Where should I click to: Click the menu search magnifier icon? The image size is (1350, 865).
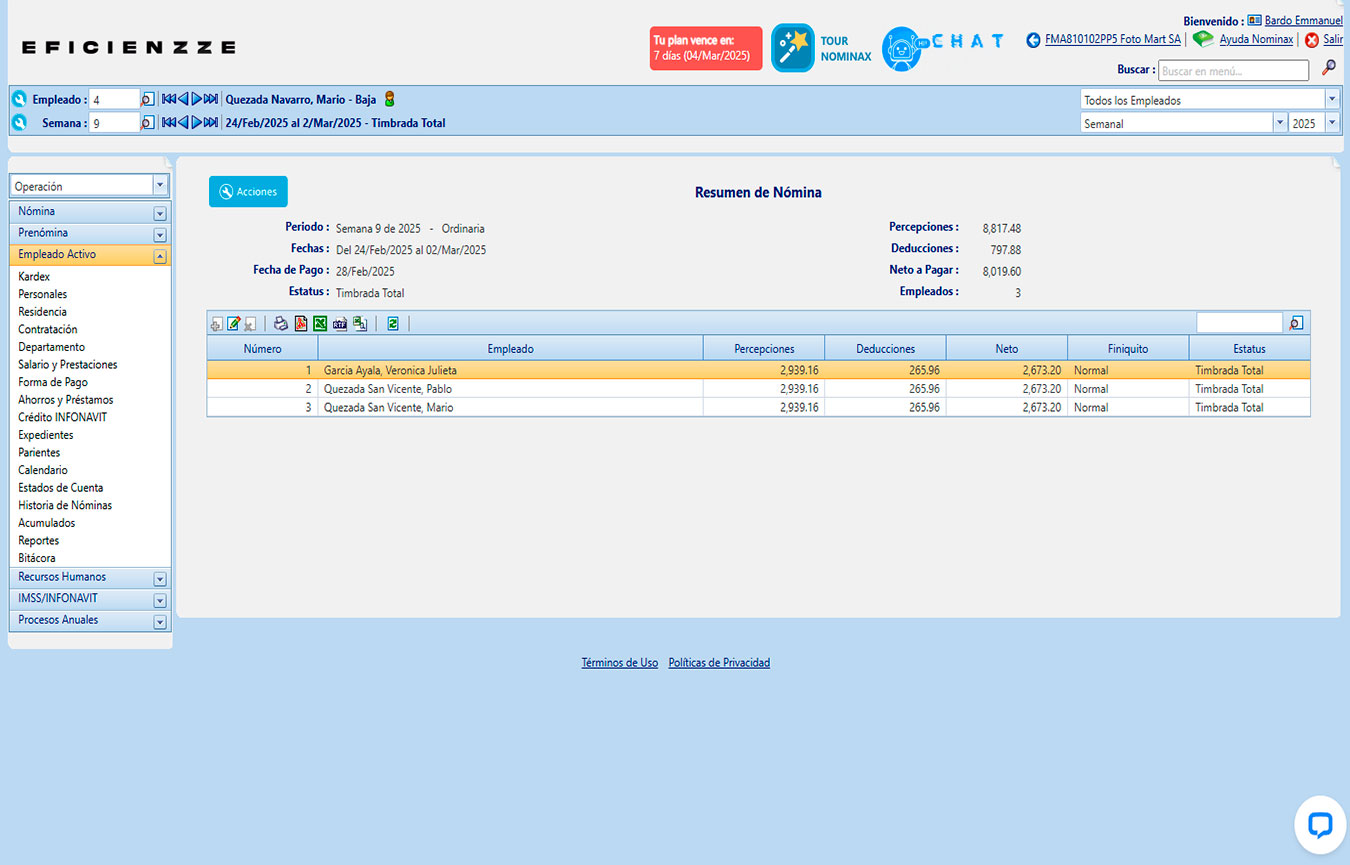click(x=1328, y=68)
